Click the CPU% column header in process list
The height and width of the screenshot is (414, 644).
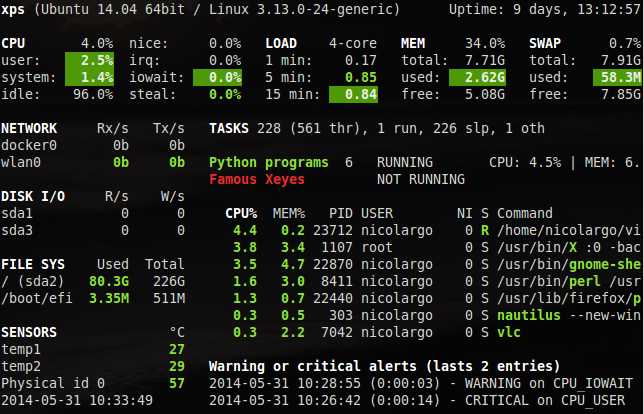tap(241, 213)
